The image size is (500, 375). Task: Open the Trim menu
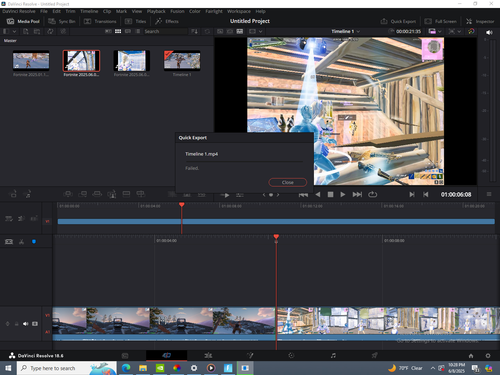(70, 11)
